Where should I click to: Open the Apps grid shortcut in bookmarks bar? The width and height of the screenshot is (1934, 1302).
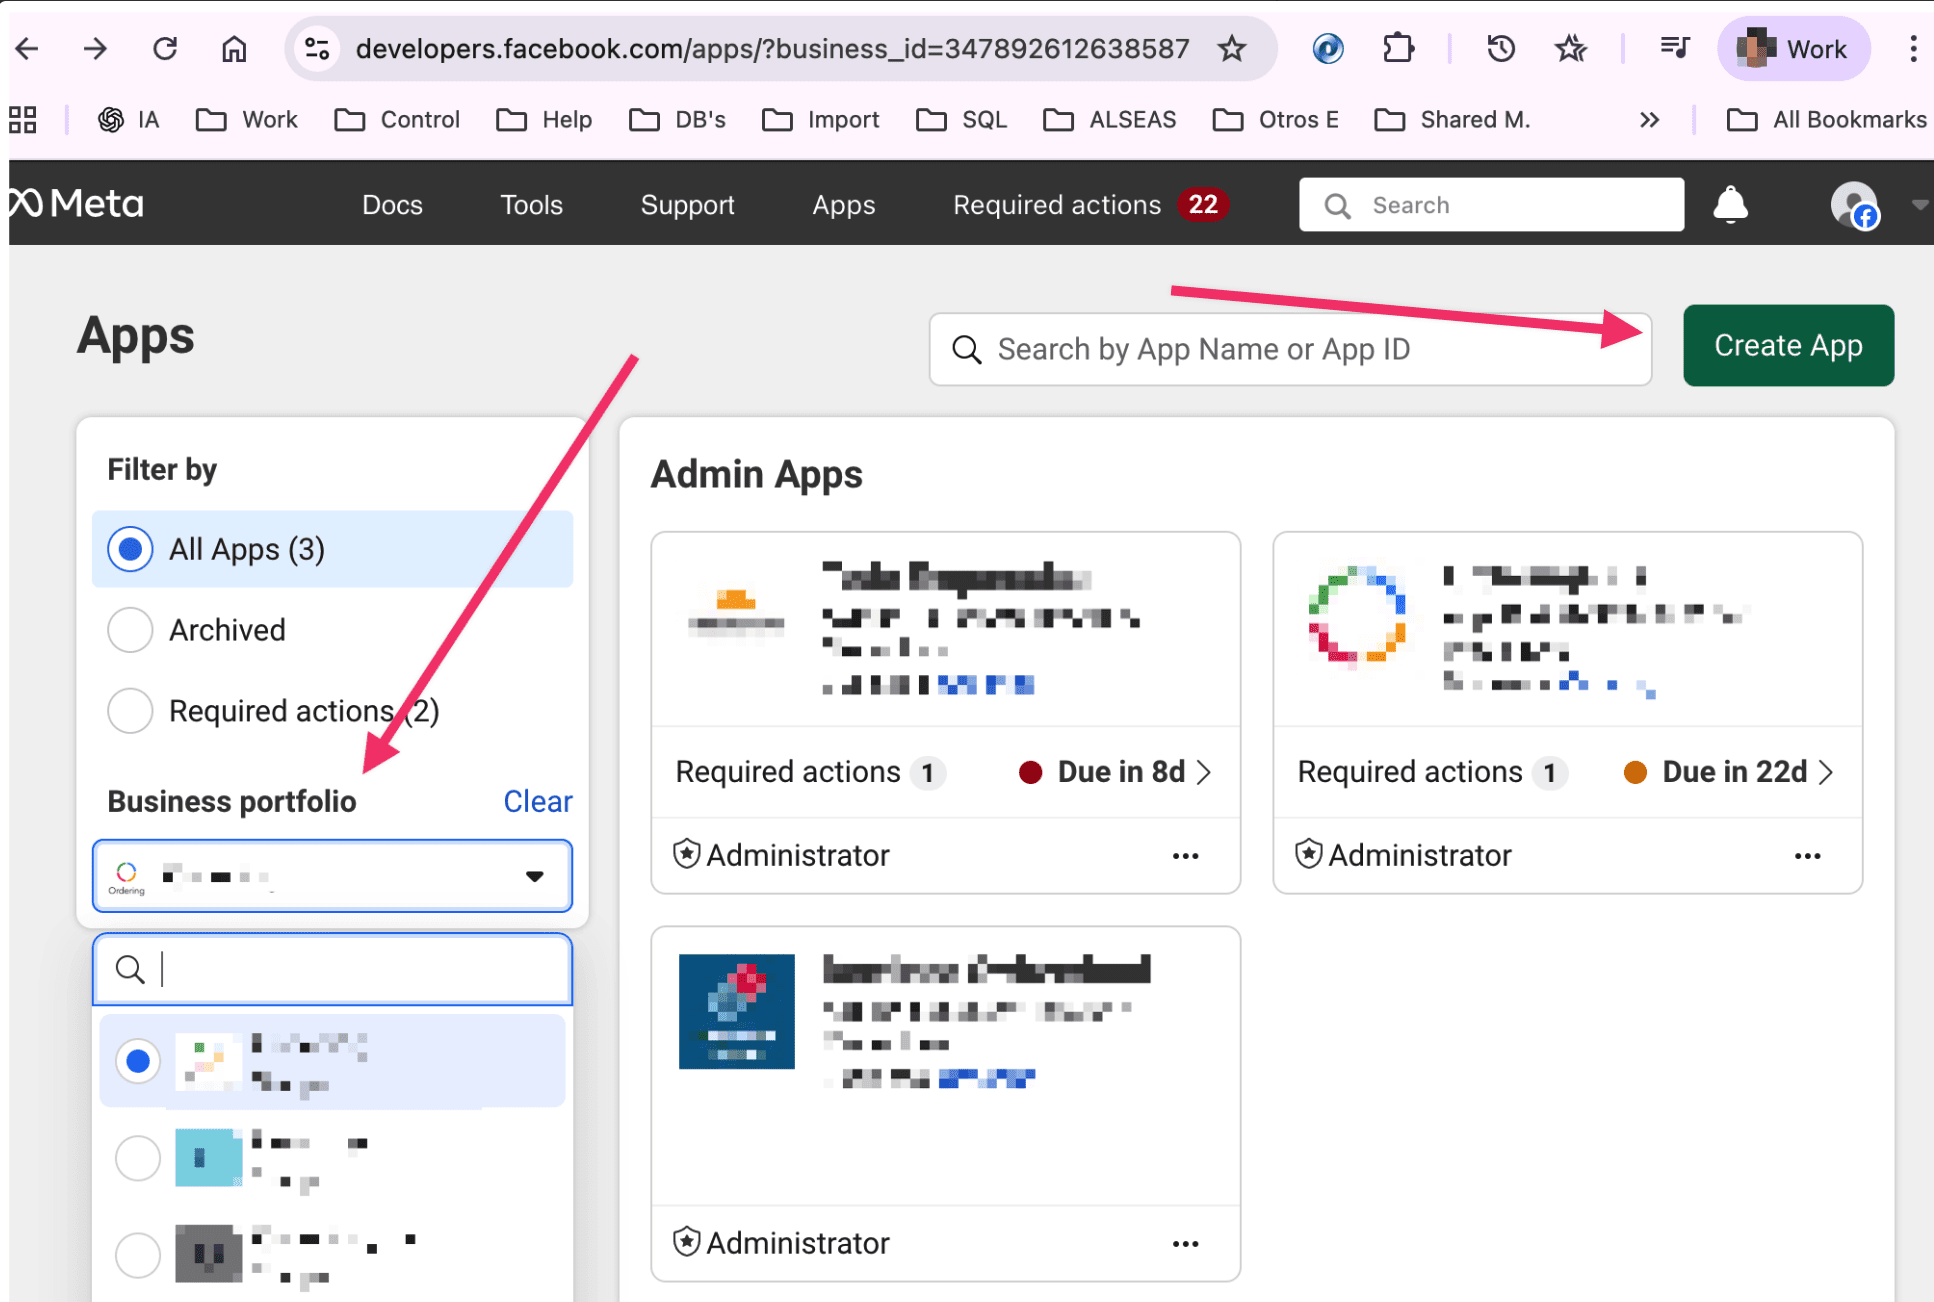[x=22, y=120]
